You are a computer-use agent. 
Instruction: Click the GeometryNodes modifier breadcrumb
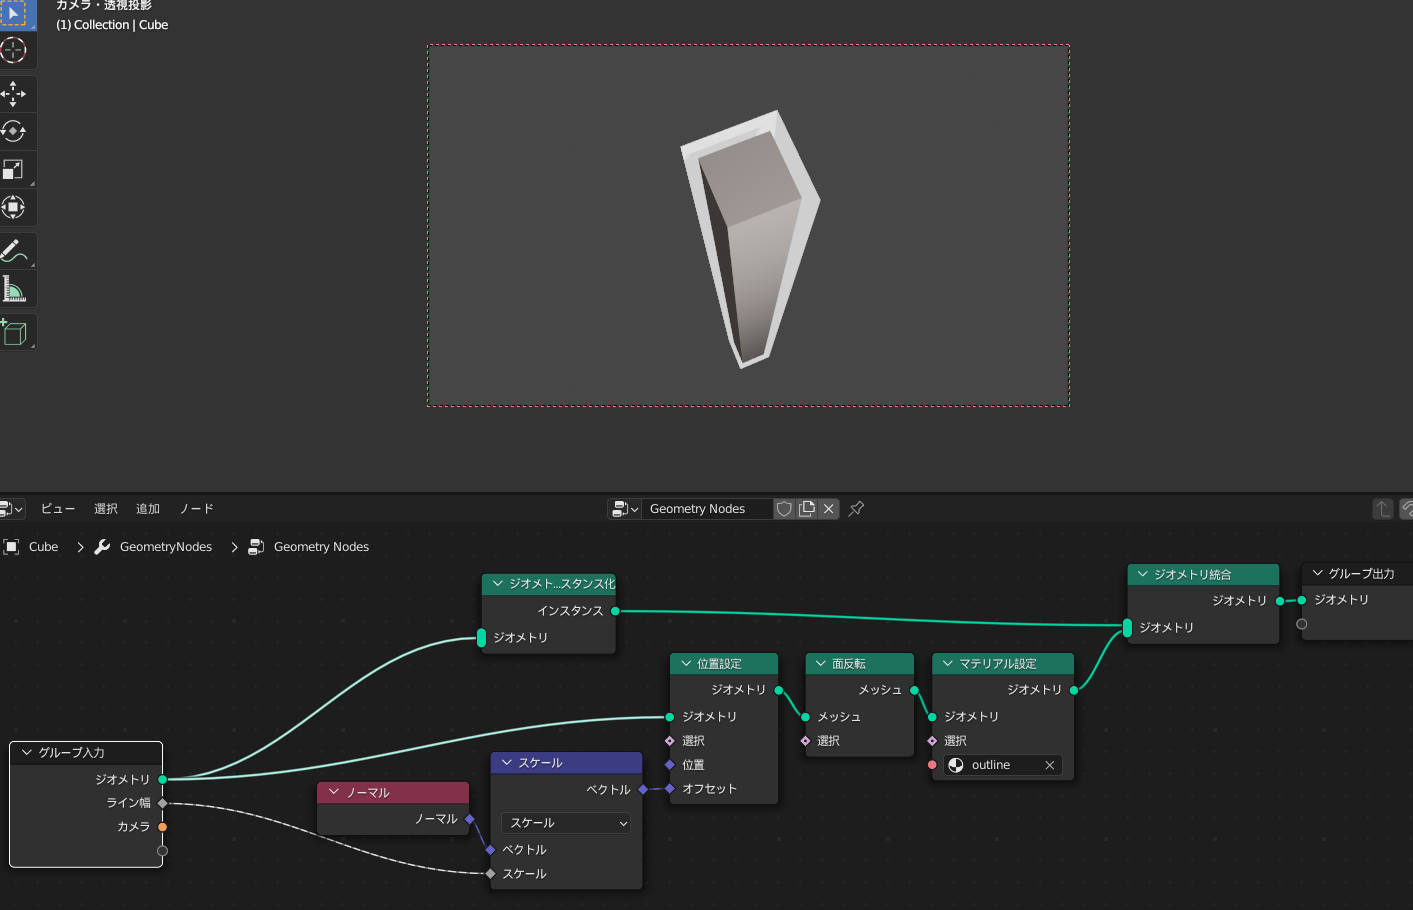coord(166,547)
